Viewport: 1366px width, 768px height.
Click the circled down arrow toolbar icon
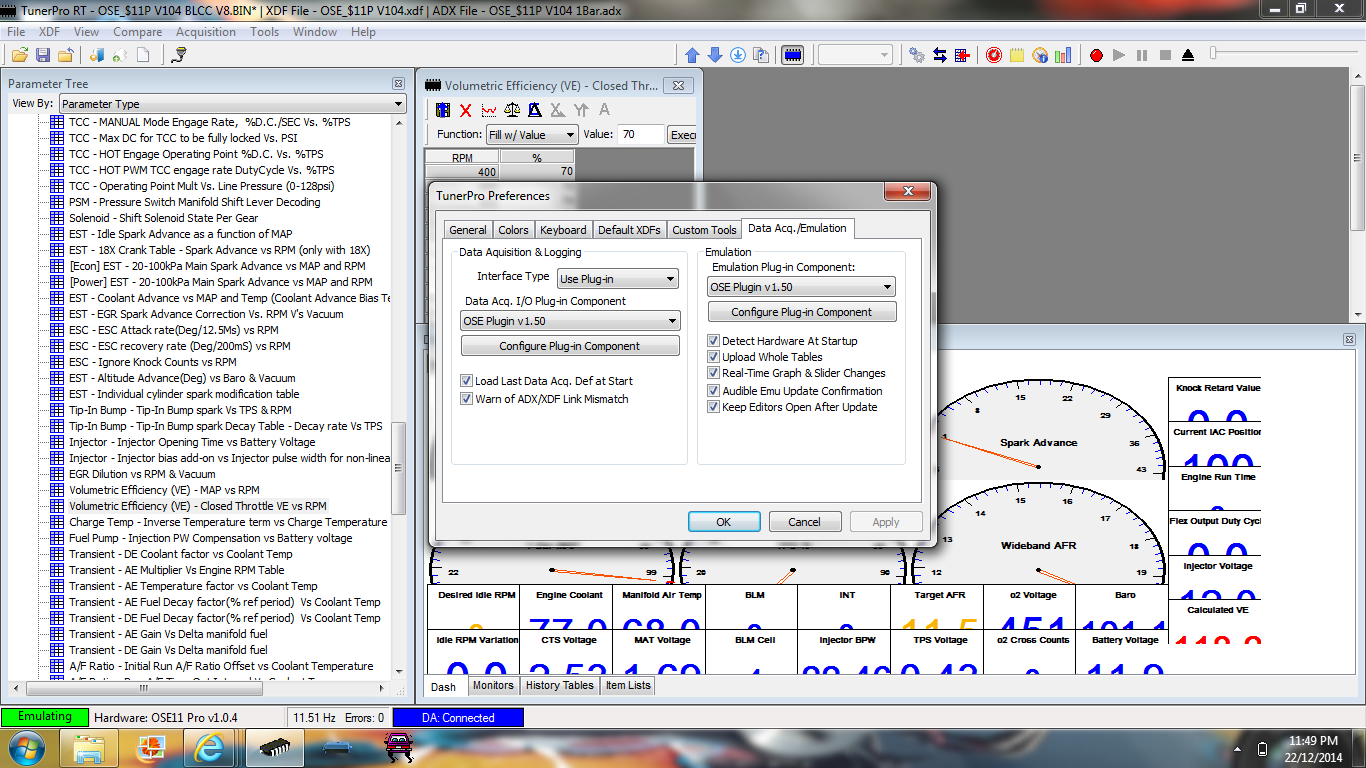point(738,55)
